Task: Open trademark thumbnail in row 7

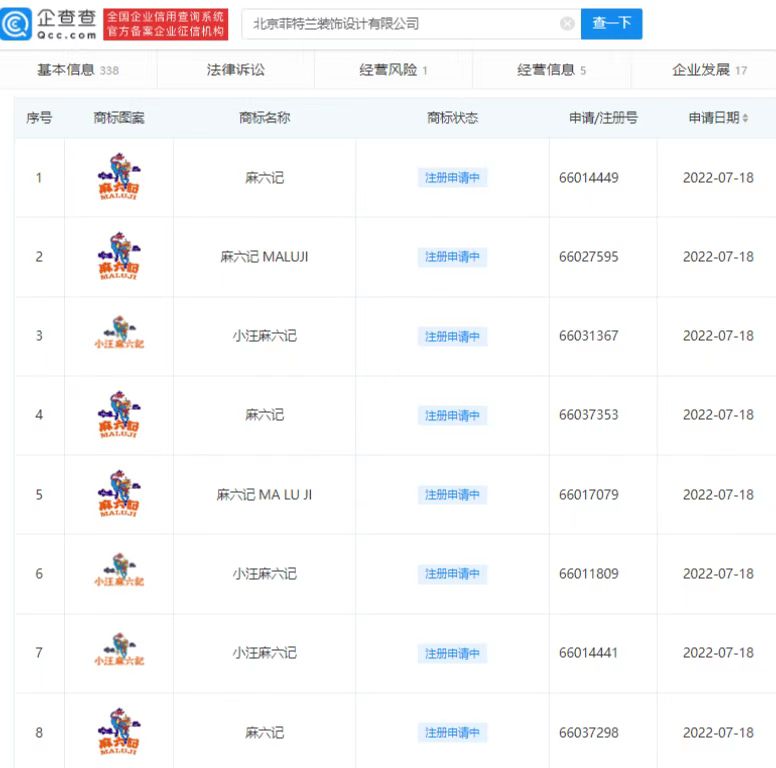Action: (119, 653)
